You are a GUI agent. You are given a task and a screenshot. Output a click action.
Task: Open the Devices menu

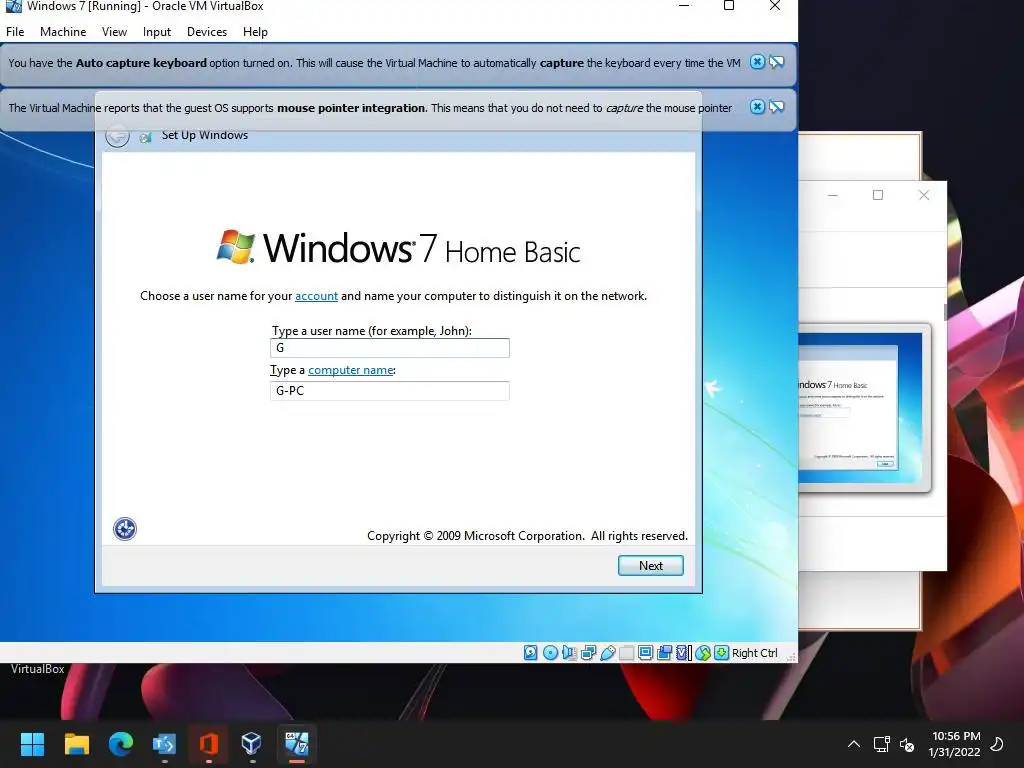point(207,31)
